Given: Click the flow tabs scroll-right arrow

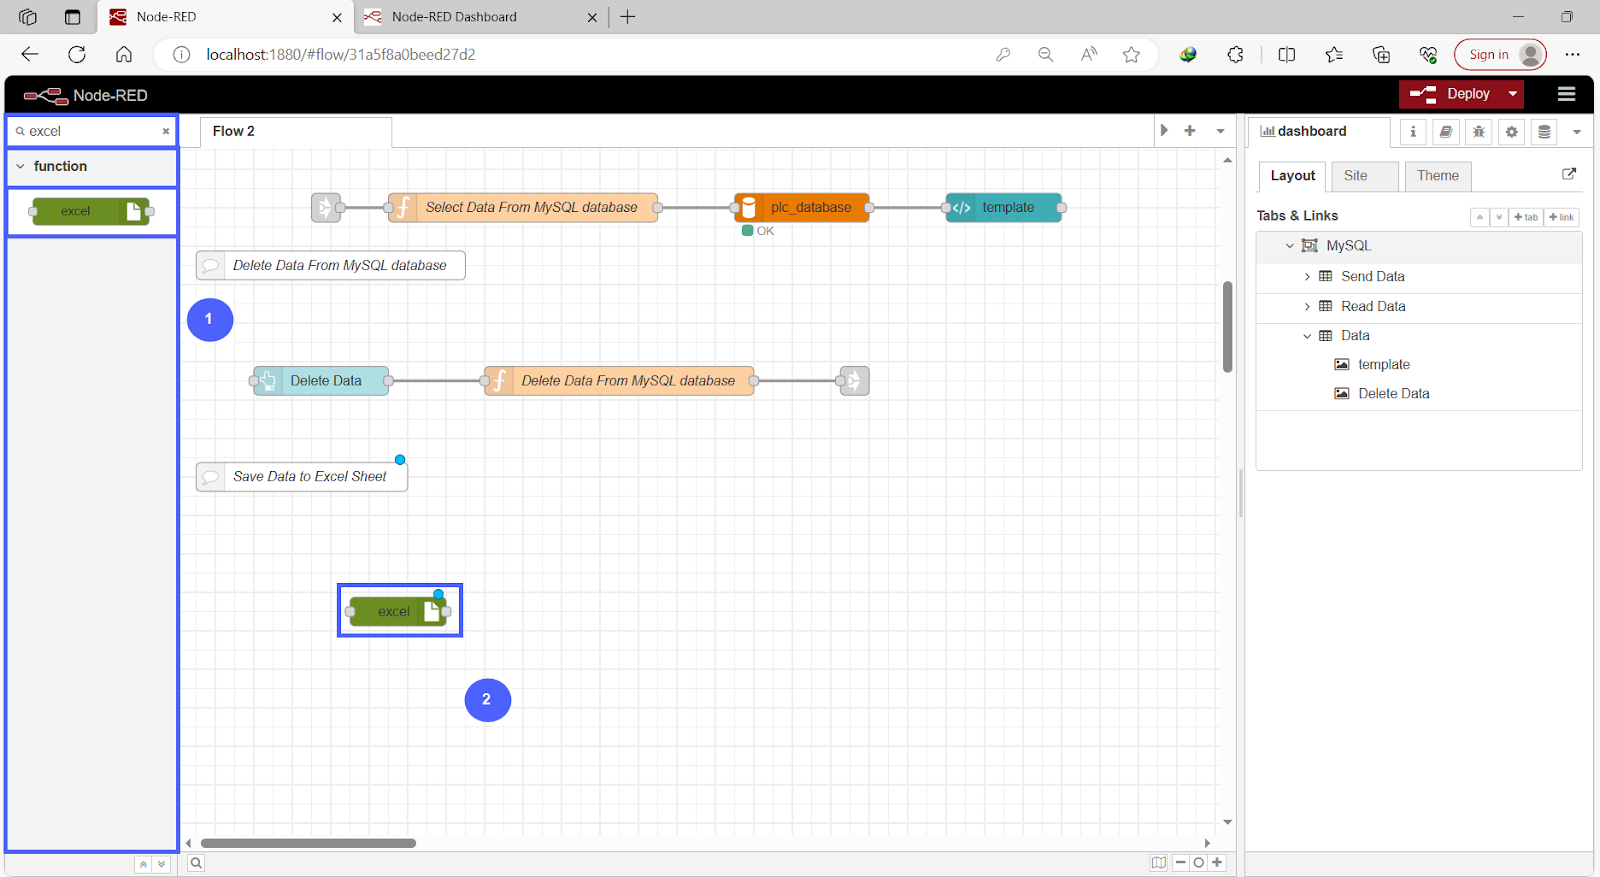Looking at the screenshot, I should click(x=1164, y=131).
